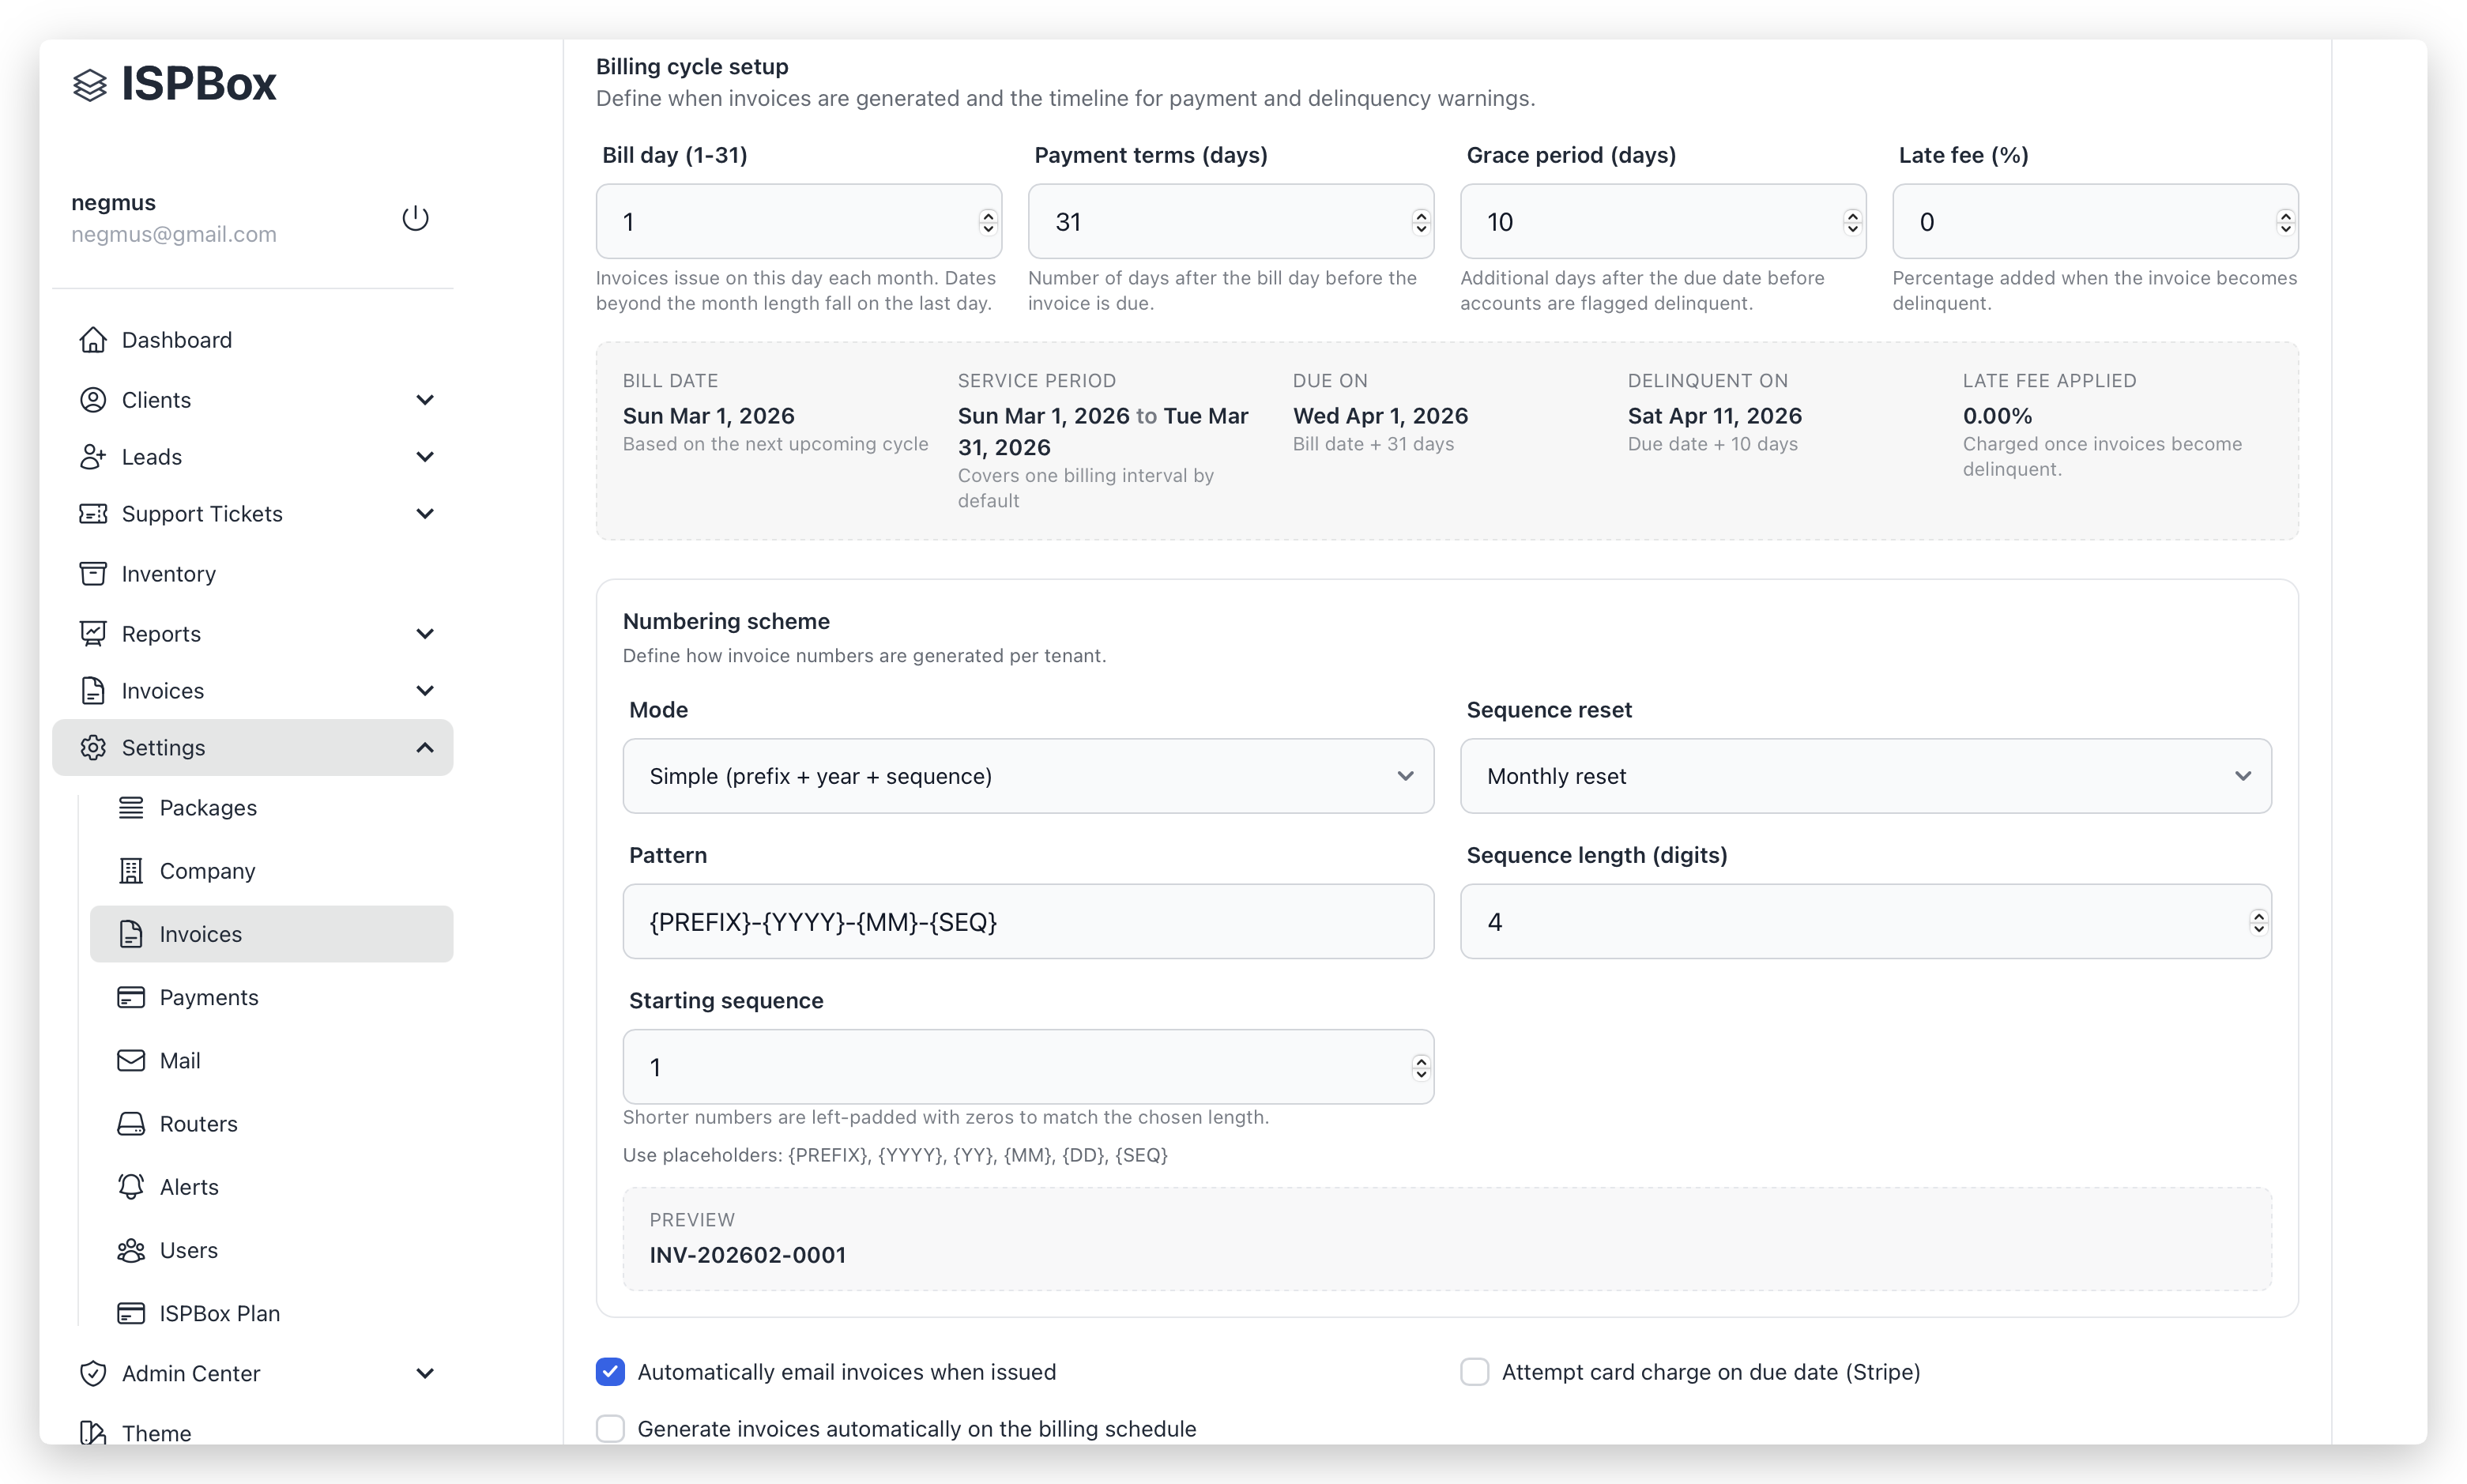This screenshot has width=2467, height=1484.
Task: Open Packages settings page
Action: (208, 808)
